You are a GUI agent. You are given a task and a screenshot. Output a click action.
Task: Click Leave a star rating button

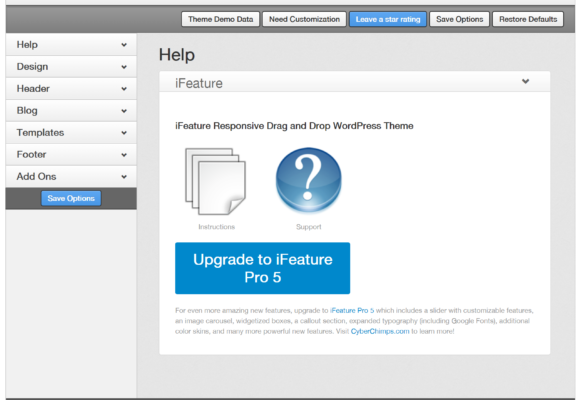point(388,19)
